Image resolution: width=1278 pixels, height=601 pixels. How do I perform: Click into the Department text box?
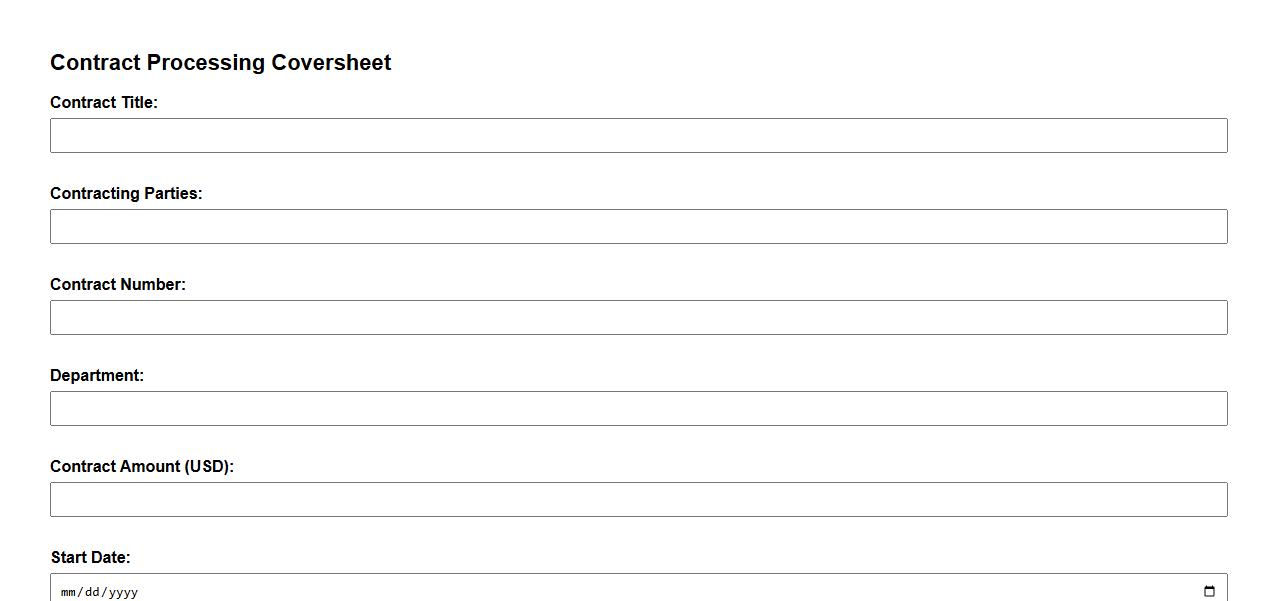(638, 409)
